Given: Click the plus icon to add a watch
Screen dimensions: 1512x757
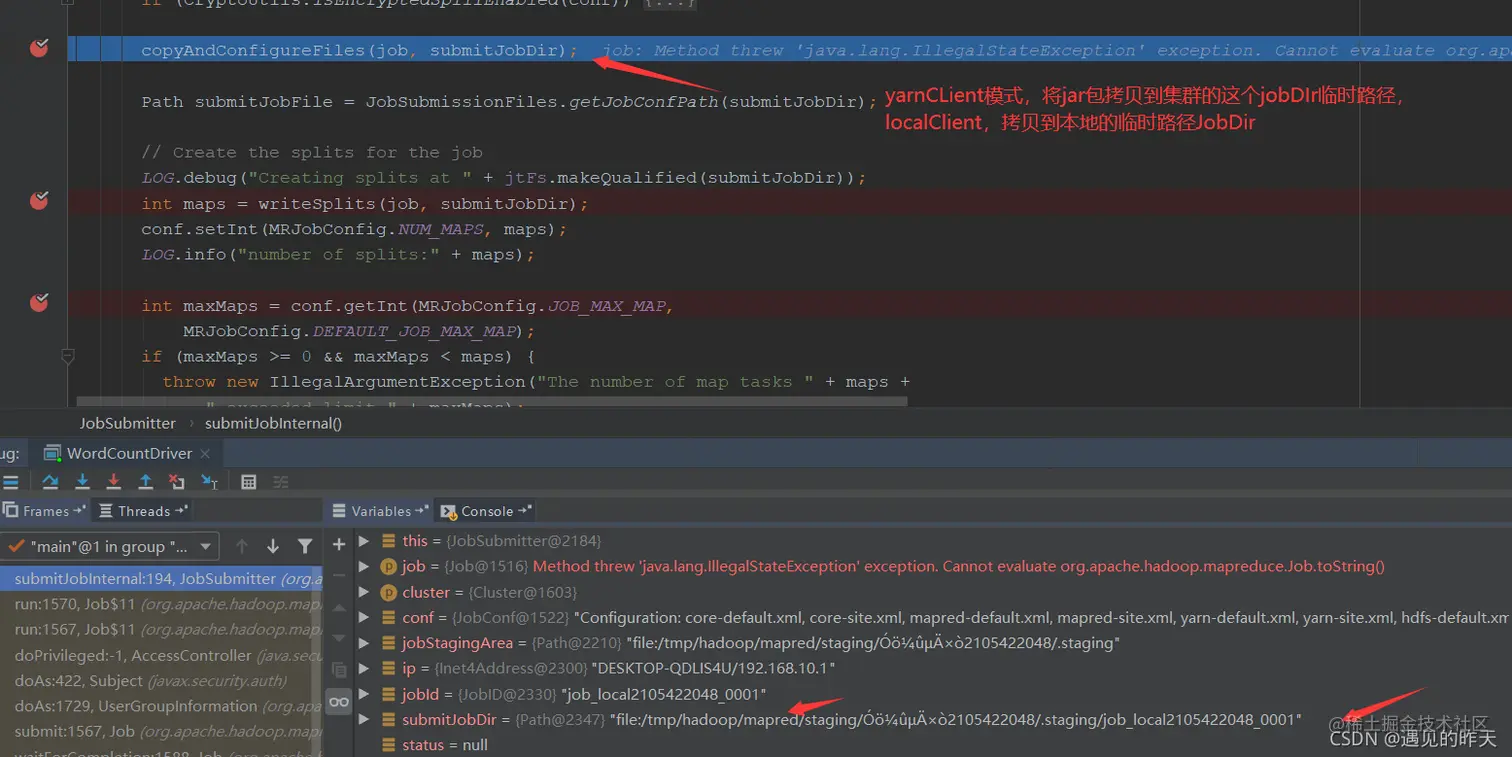Looking at the screenshot, I should click(x=339, y=544).
